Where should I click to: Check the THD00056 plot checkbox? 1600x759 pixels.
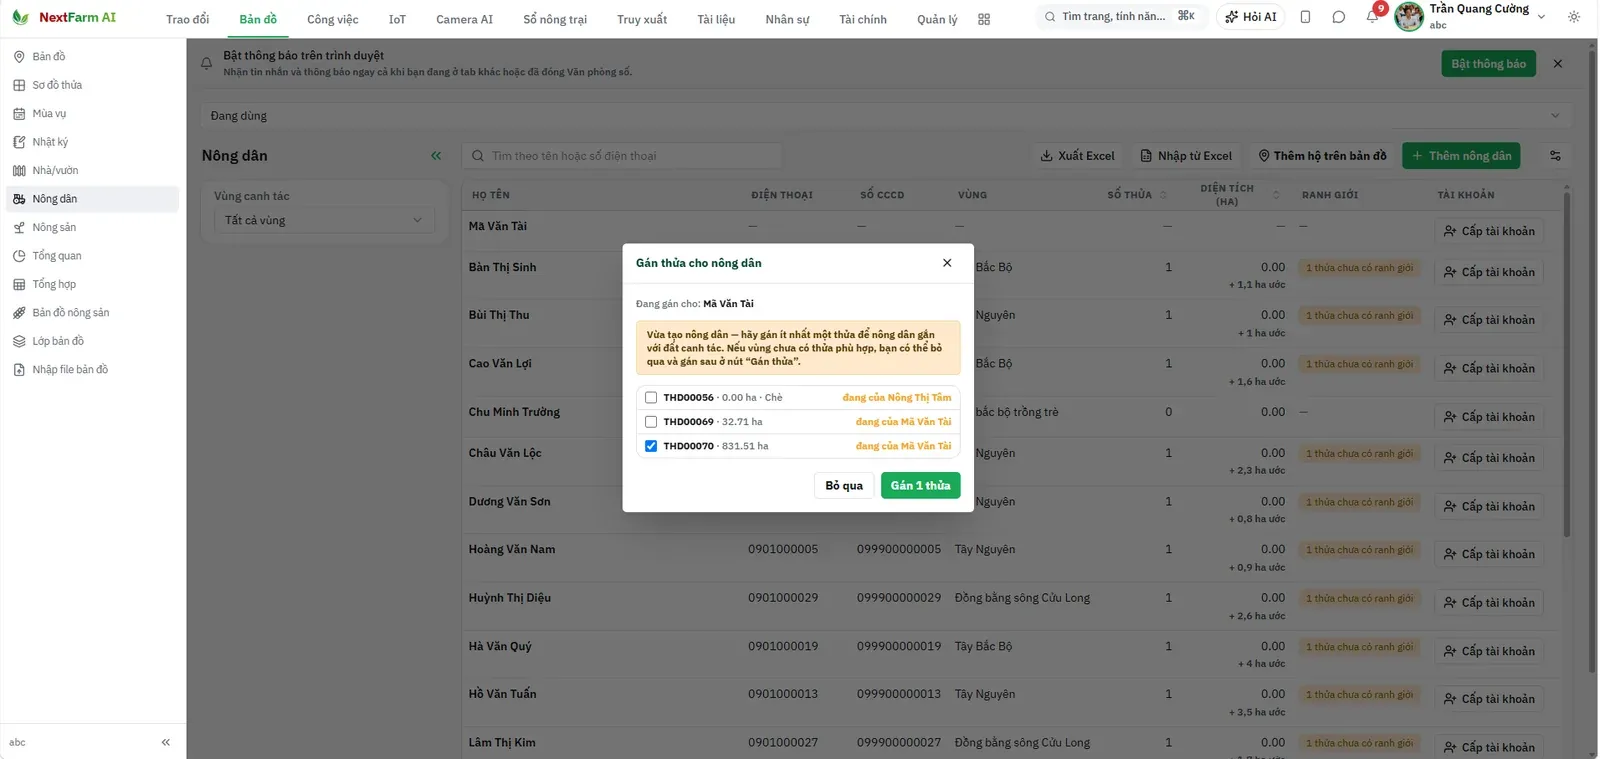coord(651,398)
